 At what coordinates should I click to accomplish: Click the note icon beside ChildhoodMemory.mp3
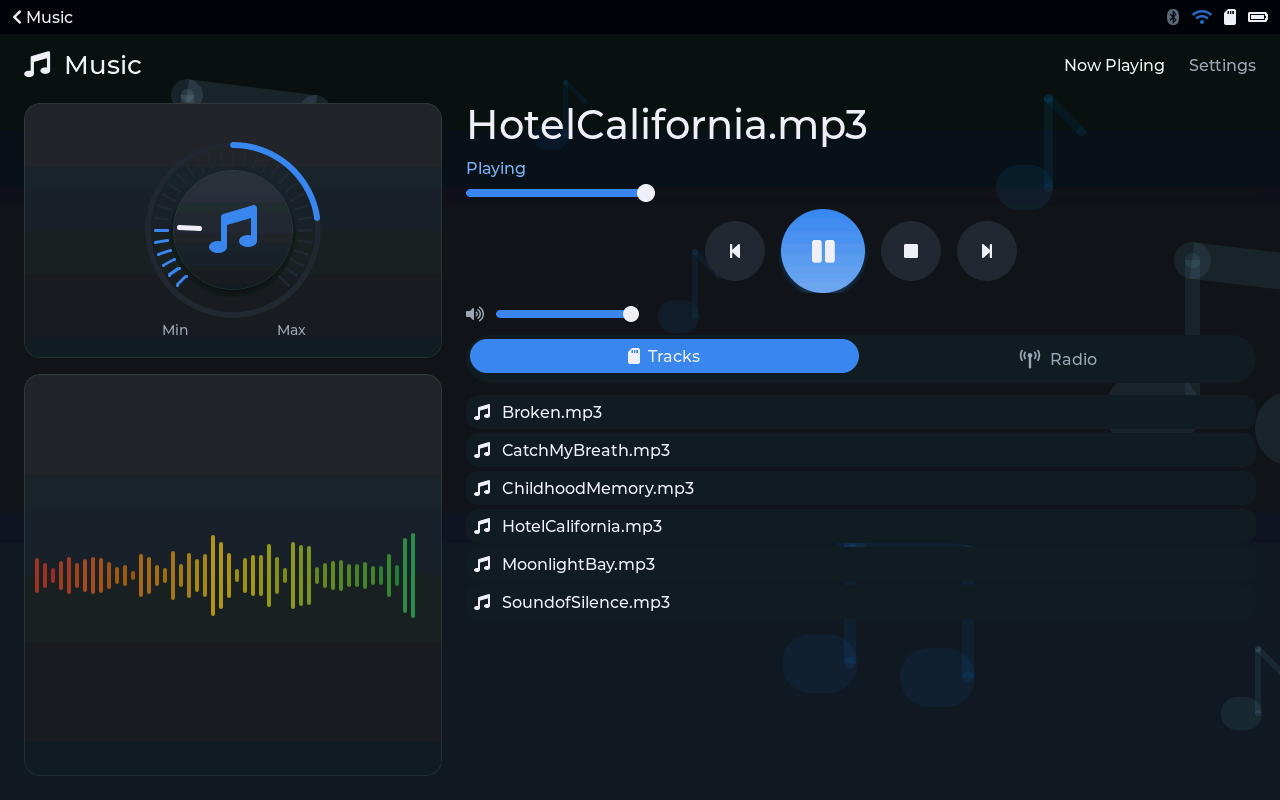click(x=482, y=488)
